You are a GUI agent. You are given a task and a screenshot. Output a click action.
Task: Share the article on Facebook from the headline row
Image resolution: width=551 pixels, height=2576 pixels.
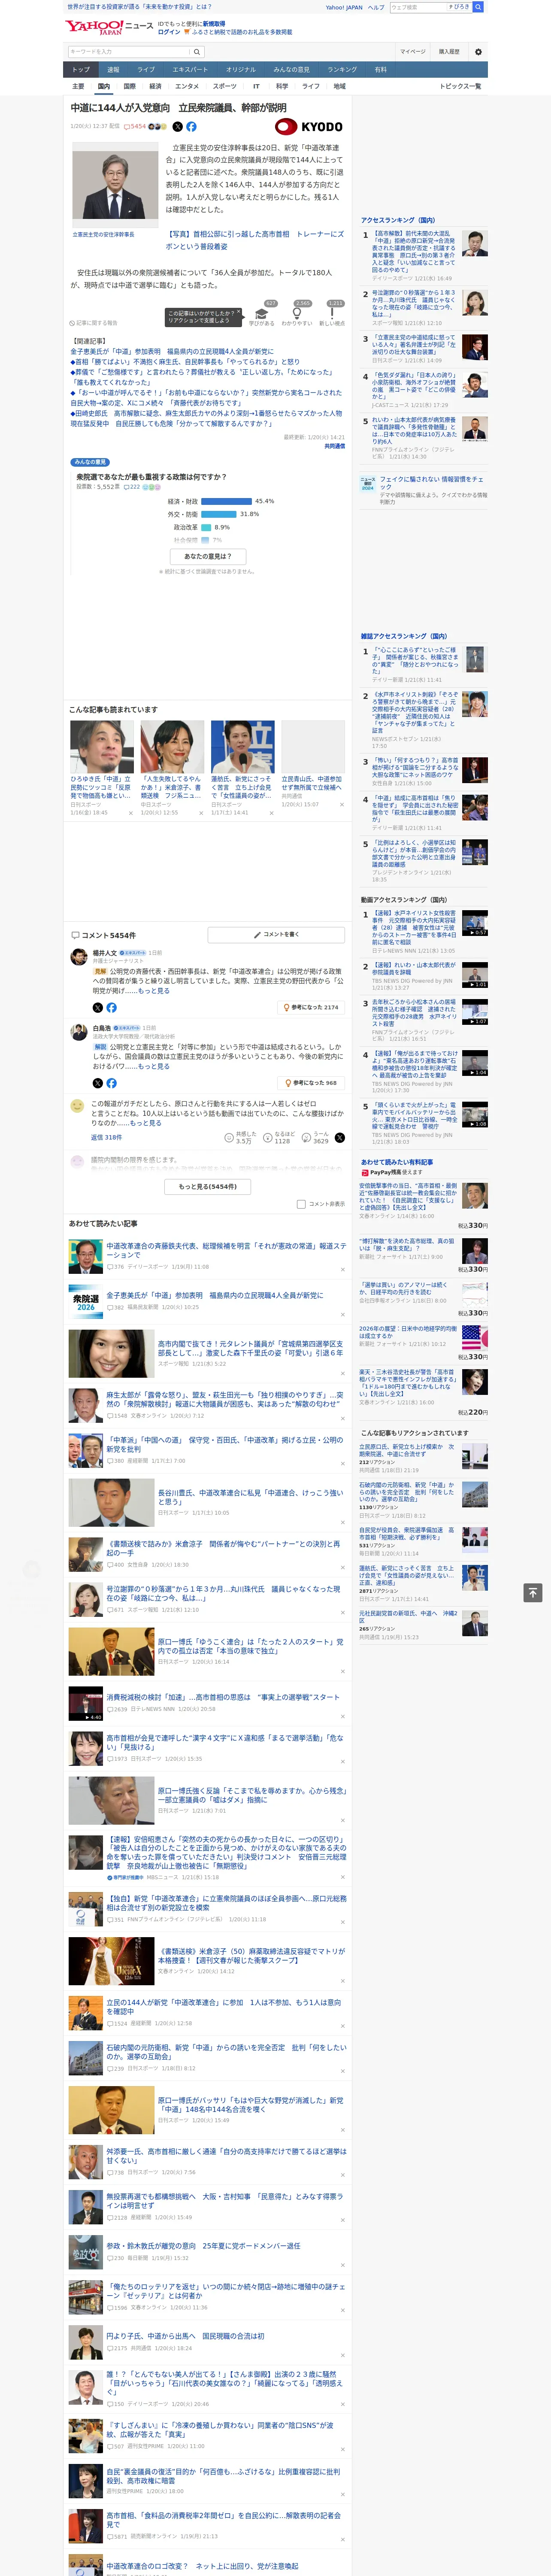191,127
